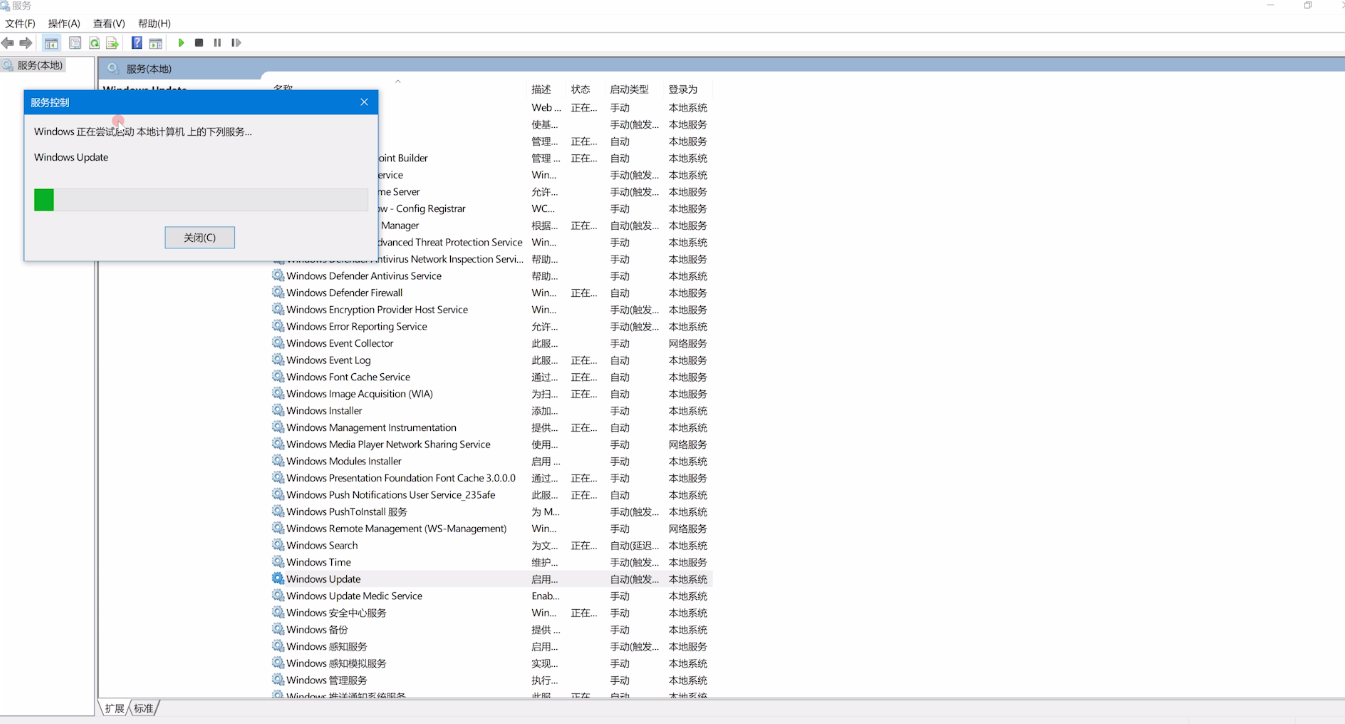Open the 文件(F) menu
The image size is (1345, 724).
[x=20, y=23]
